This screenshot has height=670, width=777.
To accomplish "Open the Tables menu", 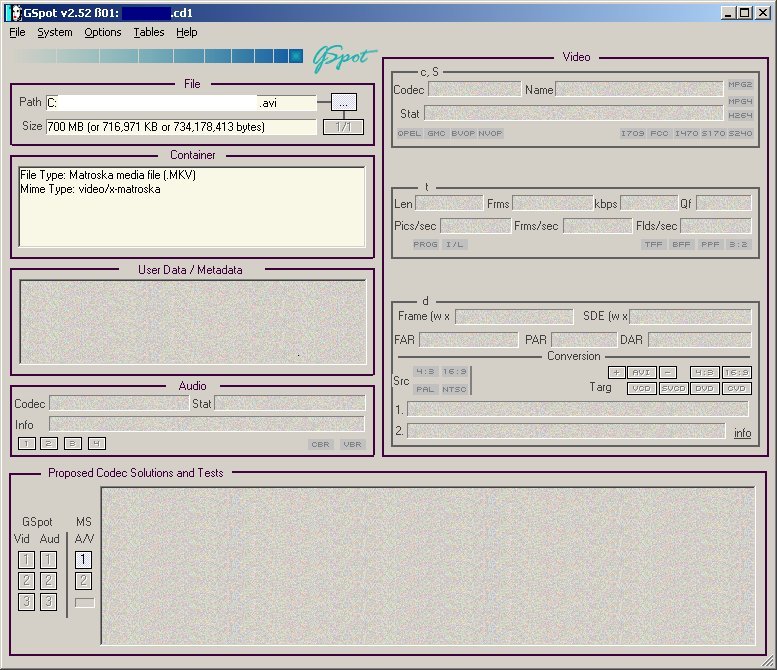I will tap(149, 32).
